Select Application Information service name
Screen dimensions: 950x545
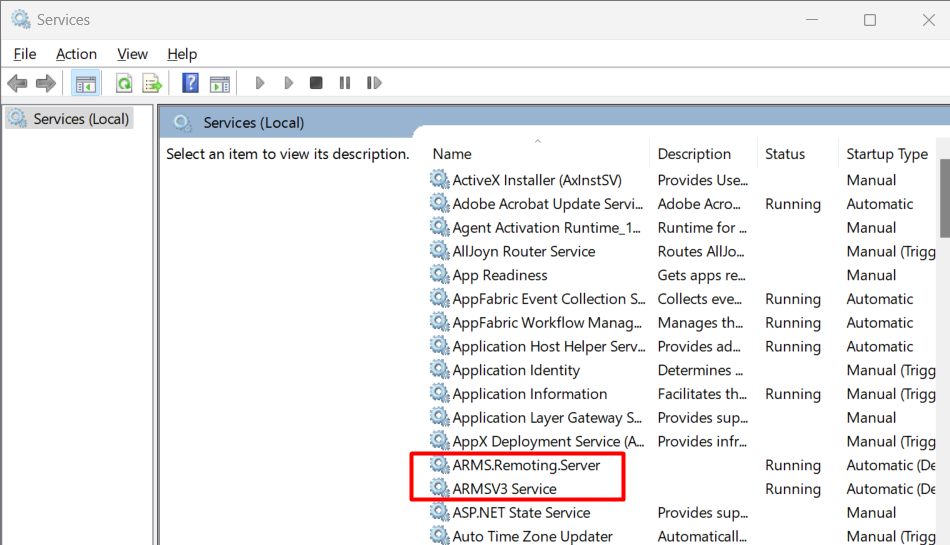click(x=530, y=394)
